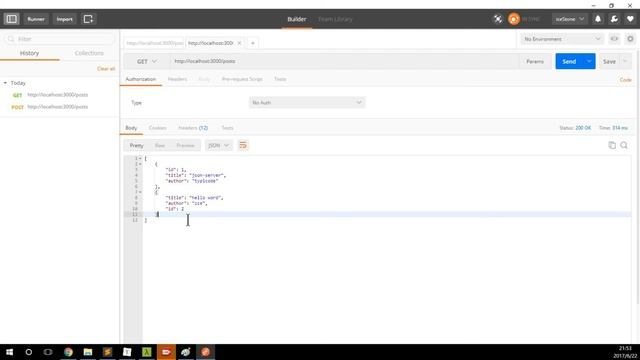Add a new request tab

tap(253, 43)
